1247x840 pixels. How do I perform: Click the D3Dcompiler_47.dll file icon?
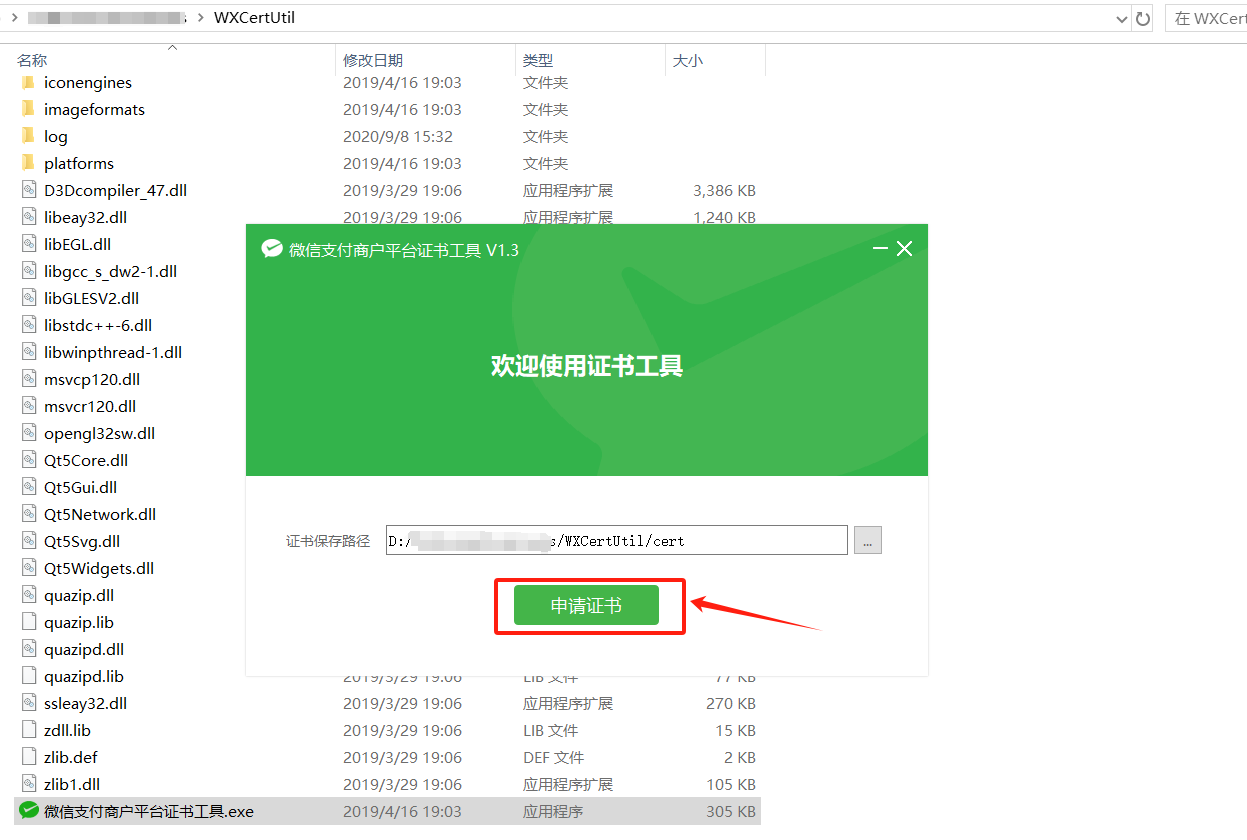[28, 190]
